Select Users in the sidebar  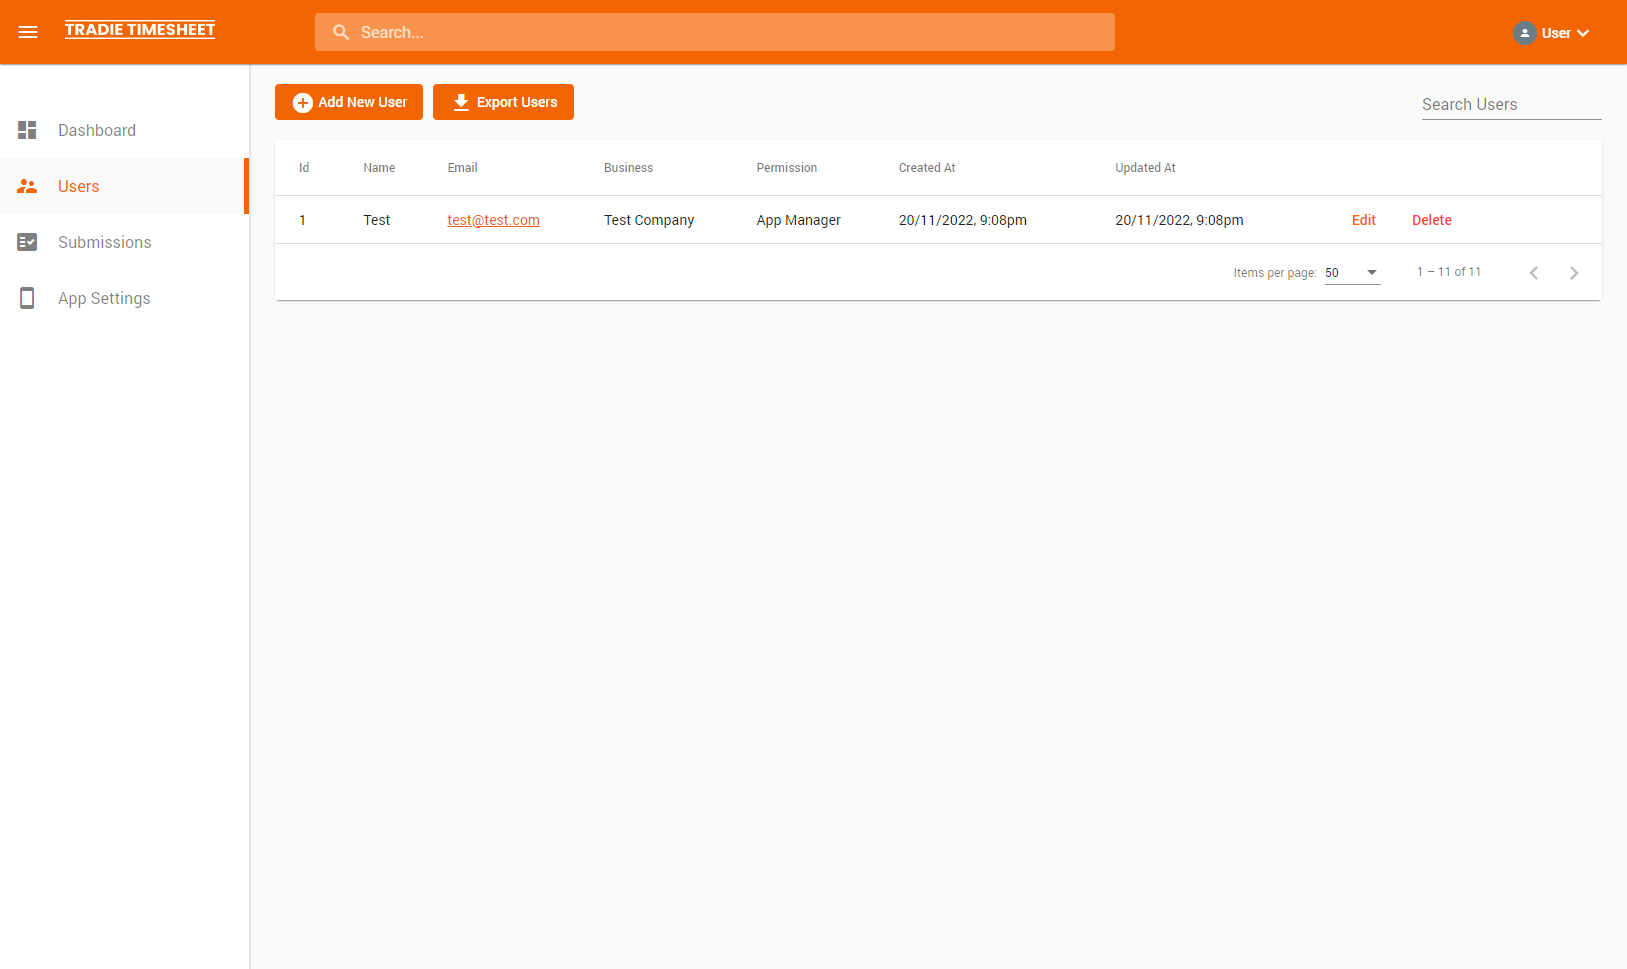[x=124, y=186]
